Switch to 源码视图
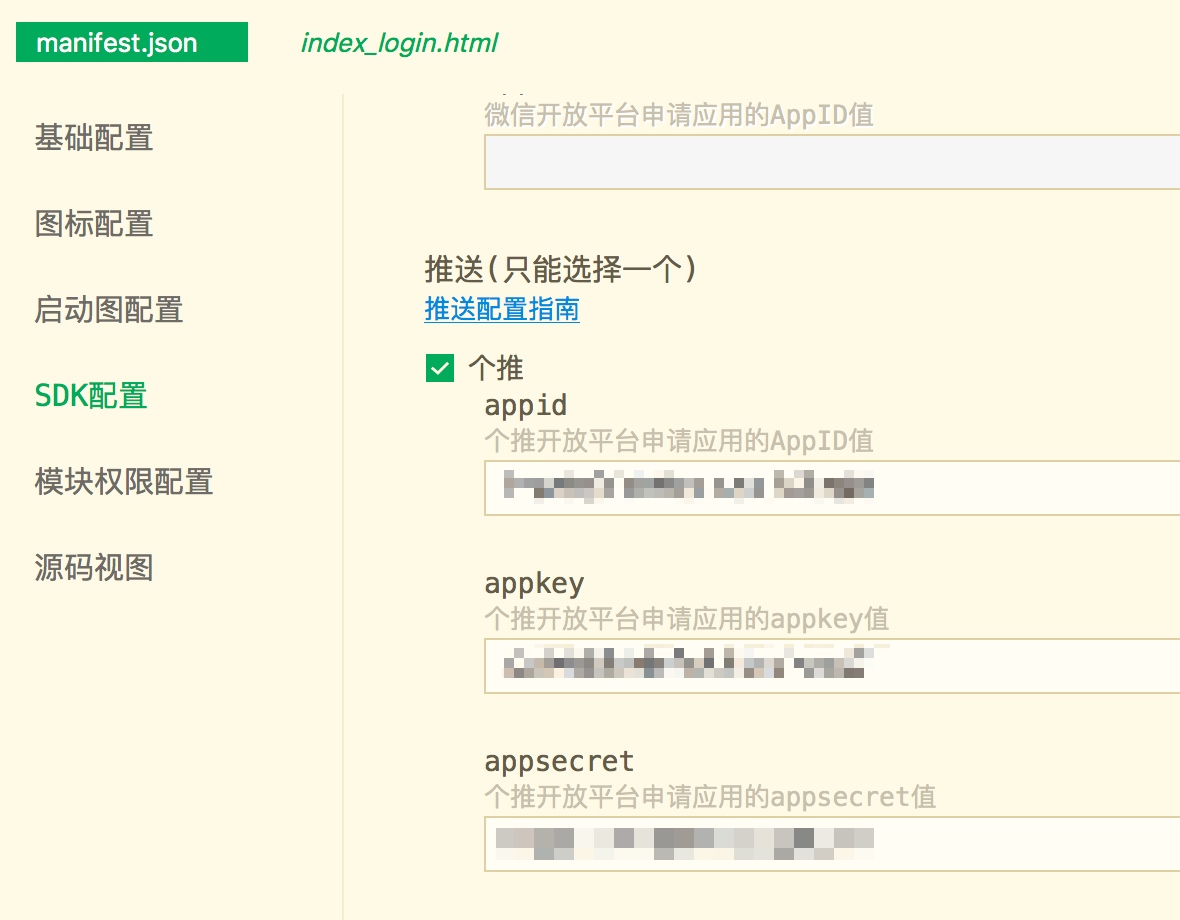 tap(94, 568)
